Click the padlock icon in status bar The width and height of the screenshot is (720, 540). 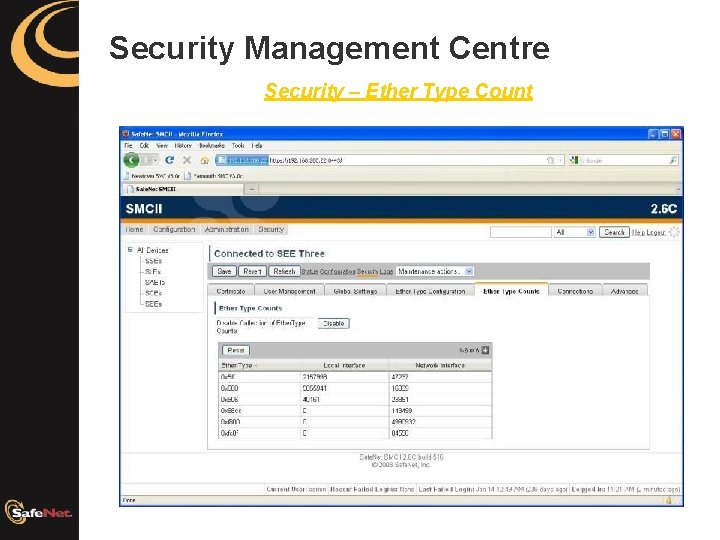click(x=669, y=500)
